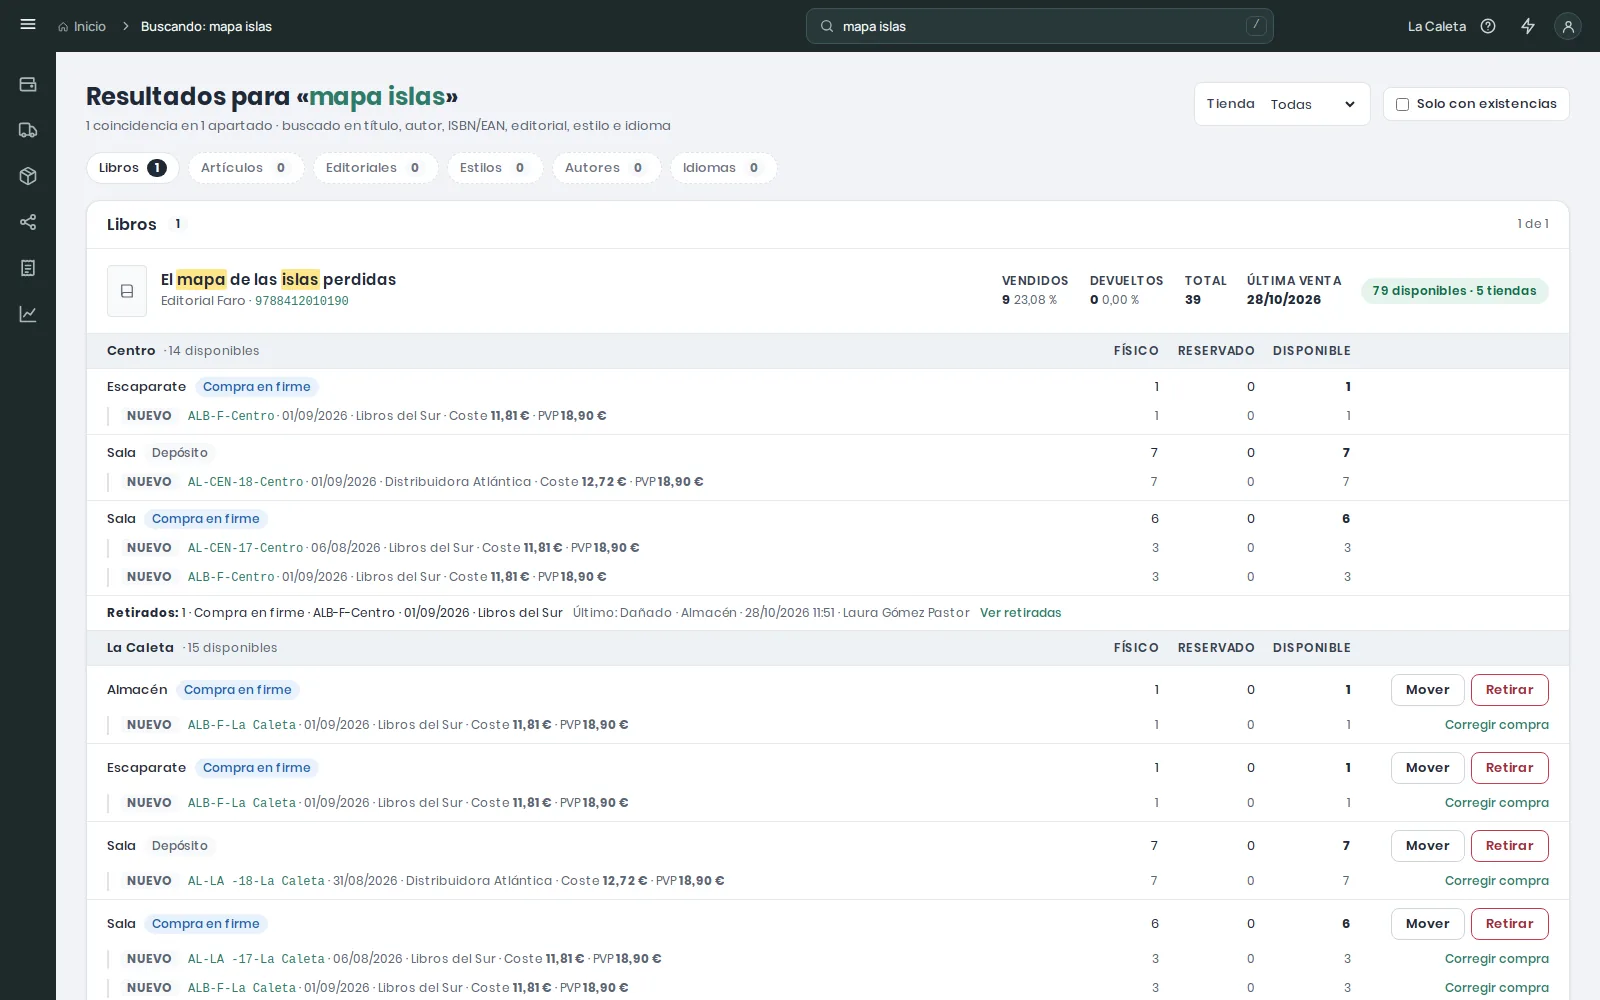Screen dimensions: 1600x1000
Task: Click Mover in La Caleta Escaparate row
Action: [1427, 768]
